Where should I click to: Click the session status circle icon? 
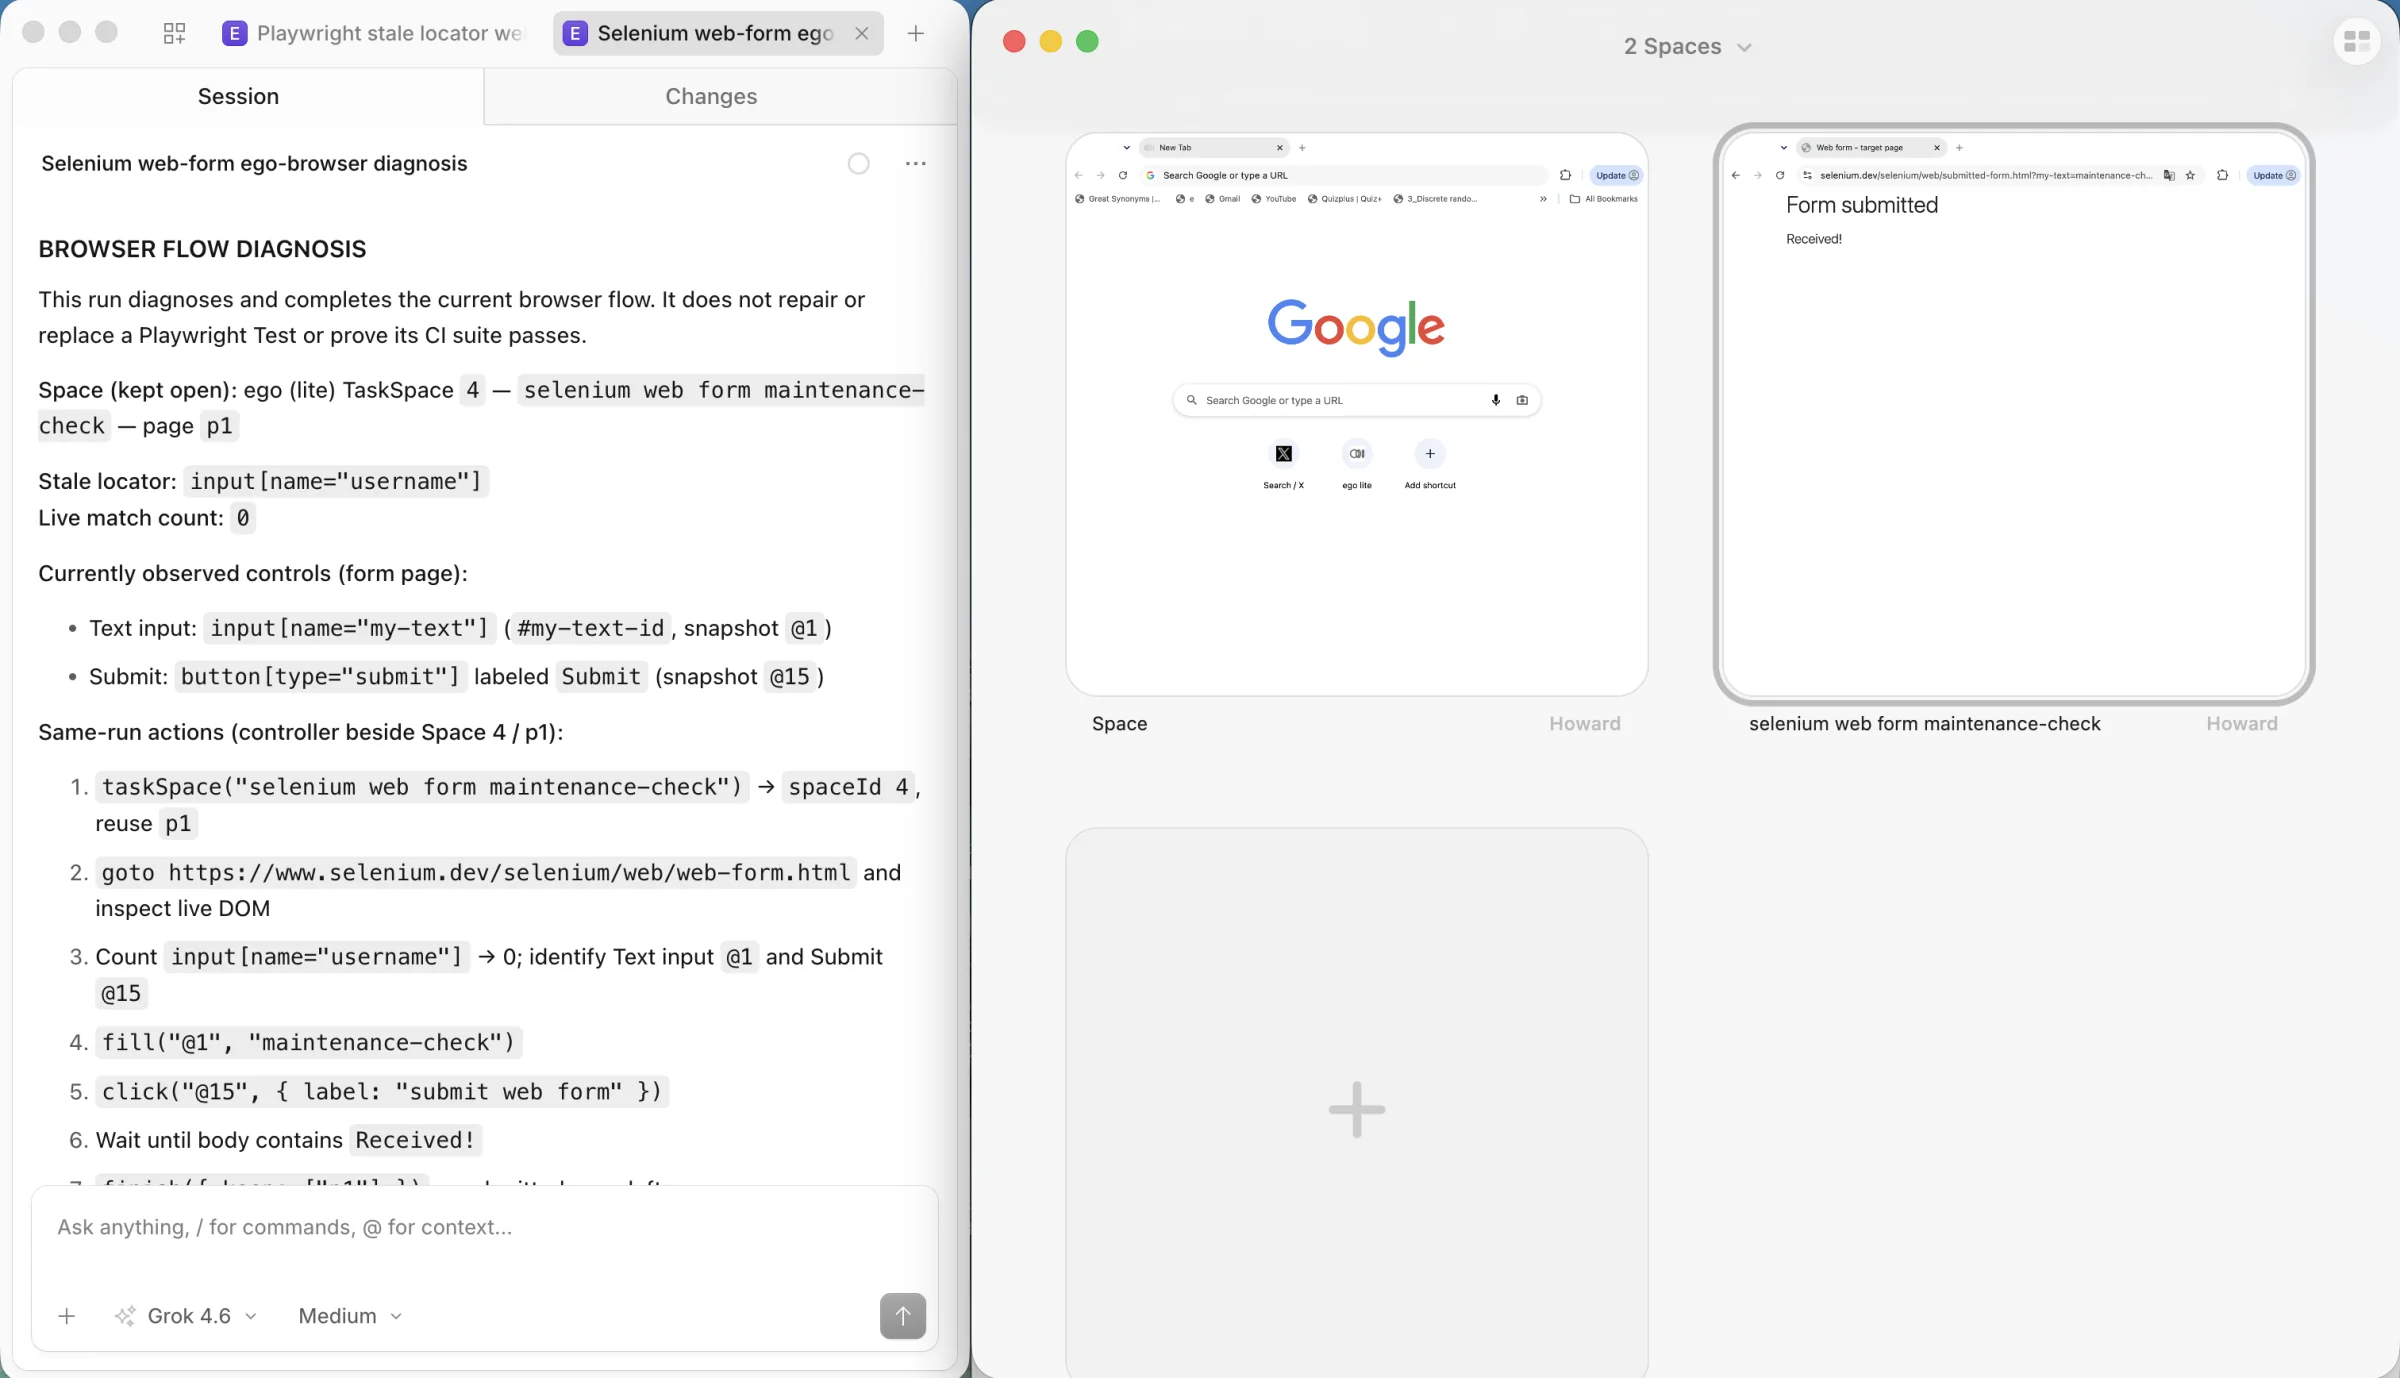pyautogui.click(x=858, y=163)
